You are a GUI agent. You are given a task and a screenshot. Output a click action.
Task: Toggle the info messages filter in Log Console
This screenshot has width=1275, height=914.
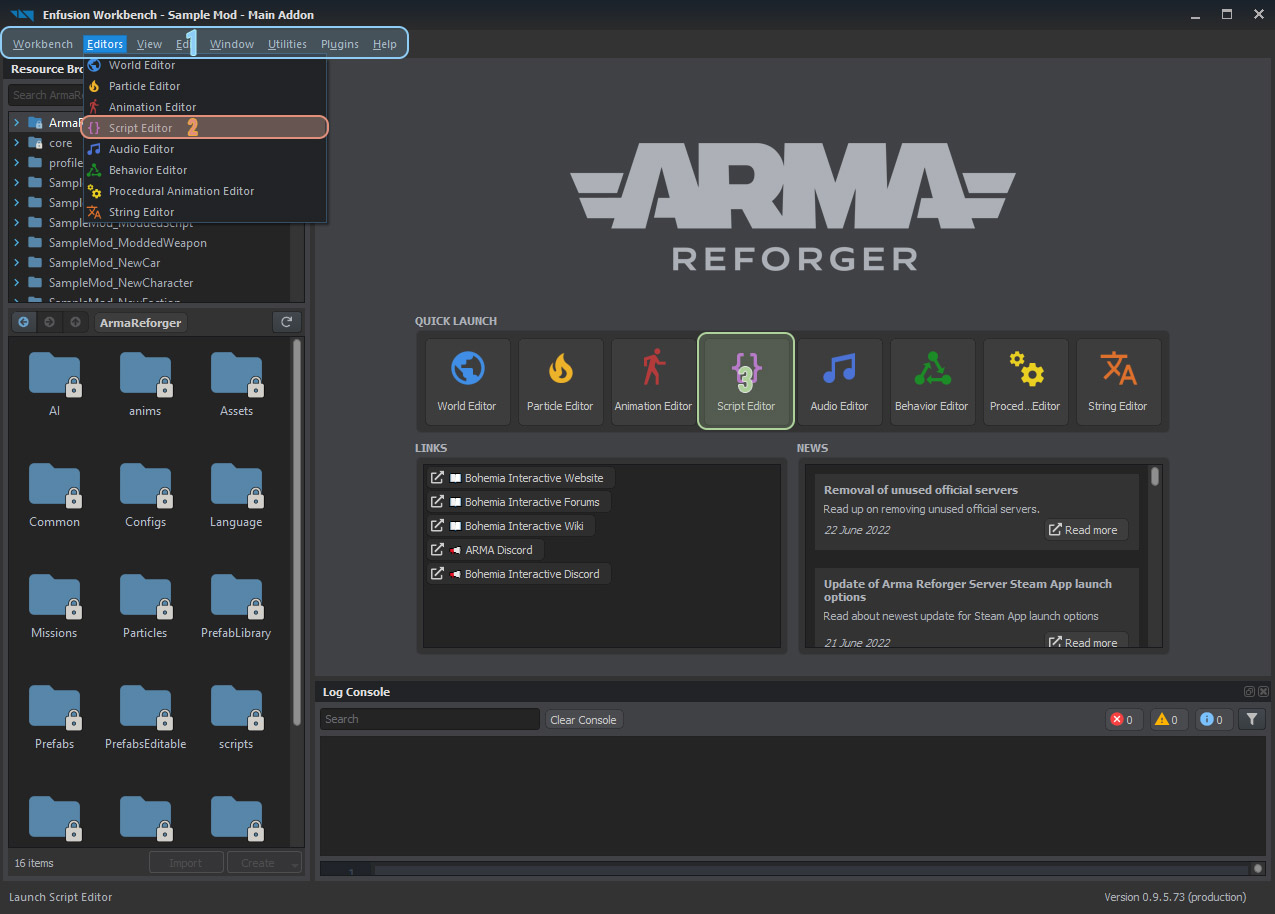click(x=1212, y=719)
